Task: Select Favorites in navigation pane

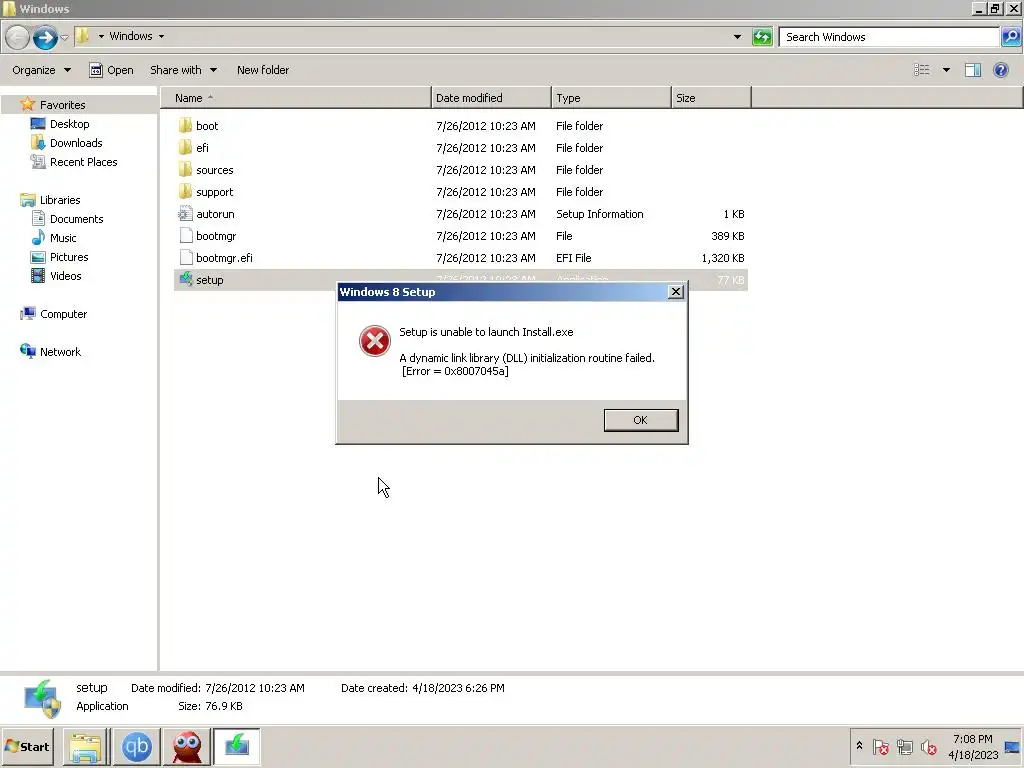Action: (62, 105)
